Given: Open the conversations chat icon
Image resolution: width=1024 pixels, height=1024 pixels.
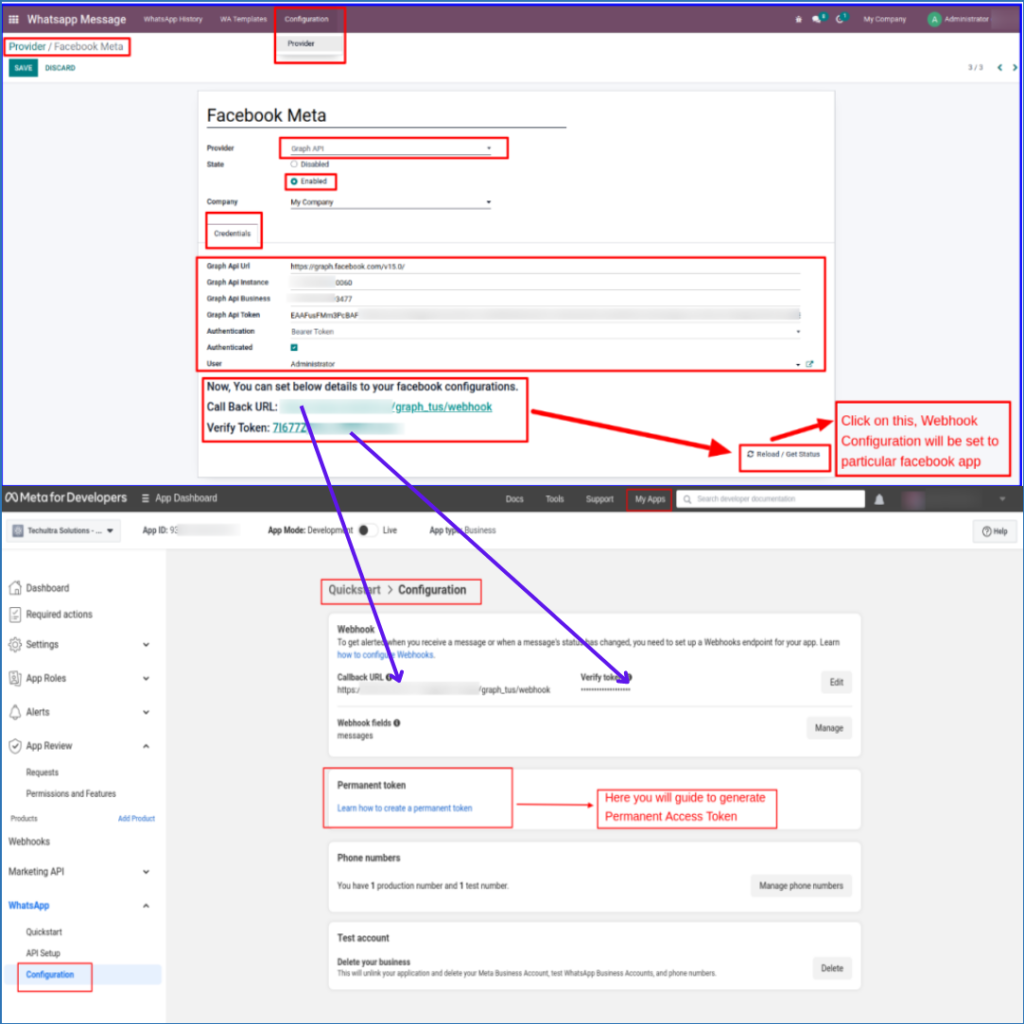Looking at the screenshot, I should (816, 19).
